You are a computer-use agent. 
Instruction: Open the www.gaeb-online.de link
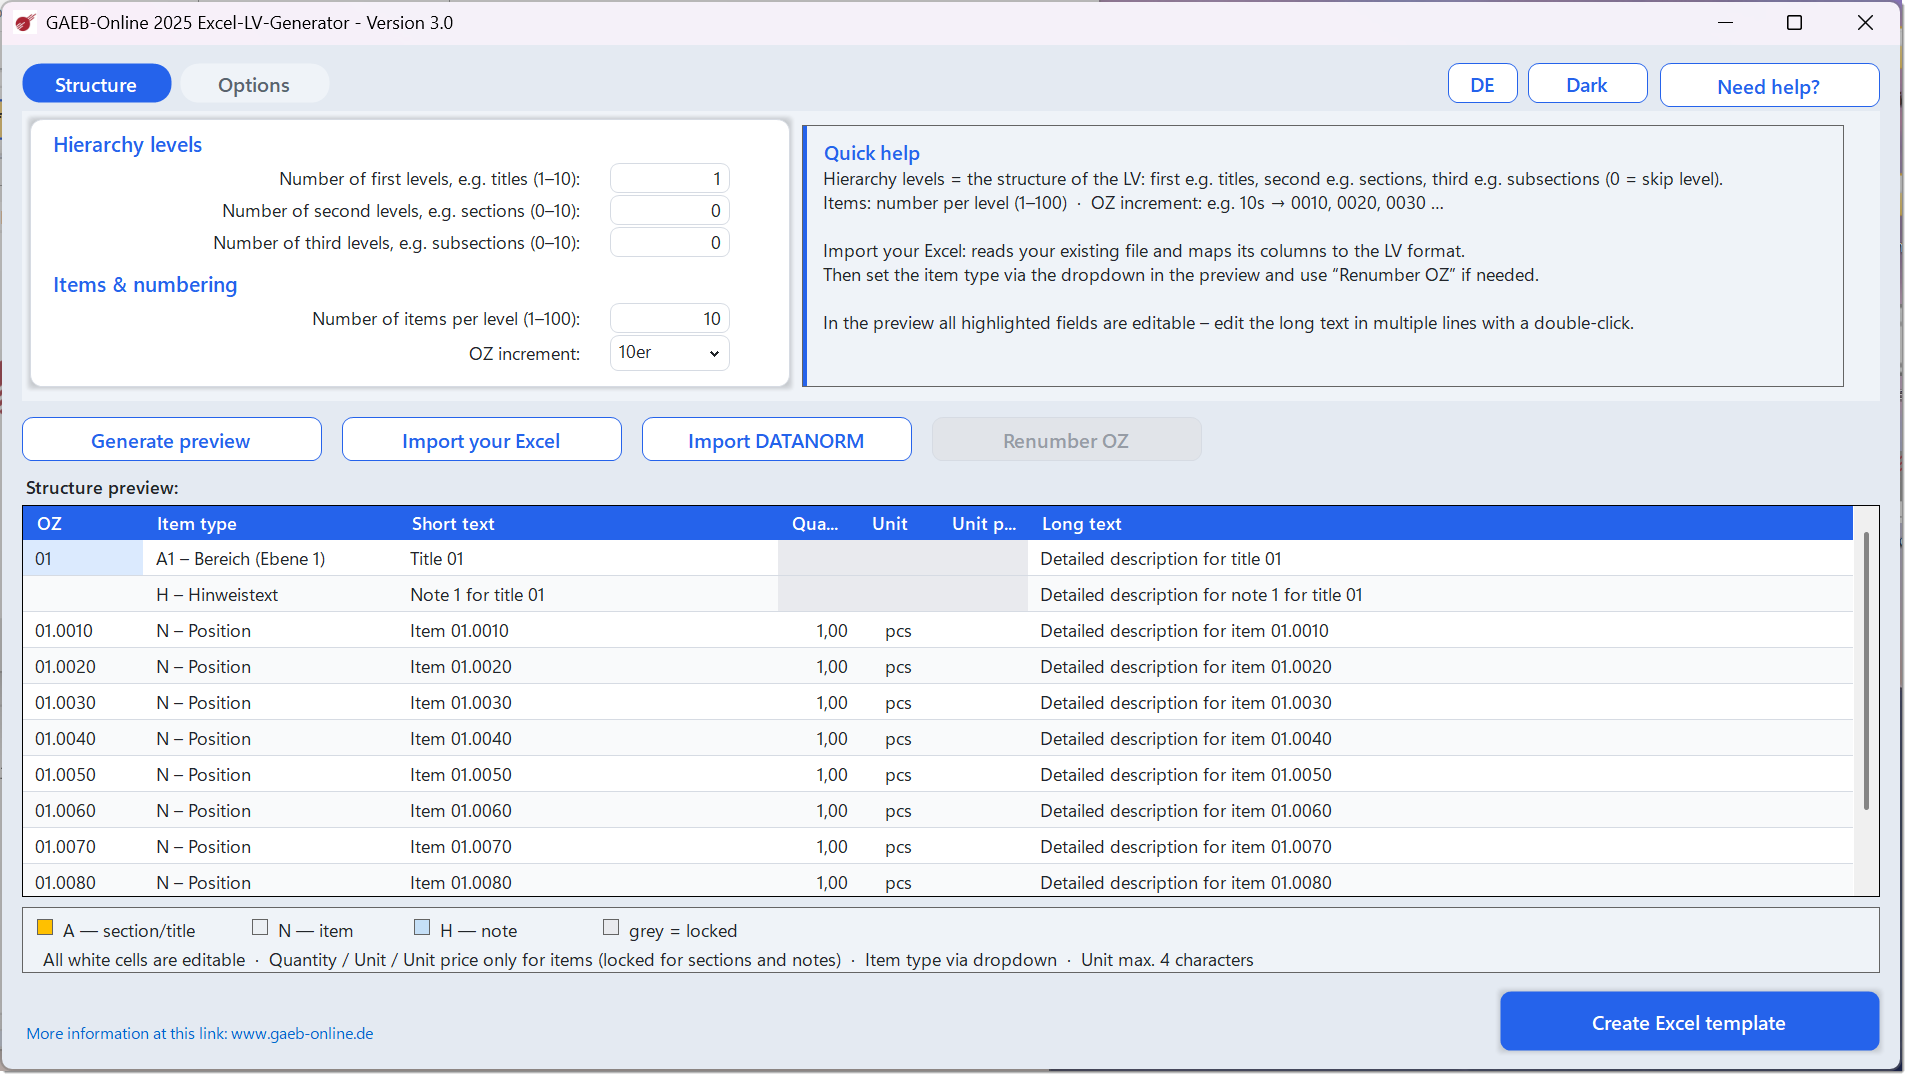(302, 1034)
